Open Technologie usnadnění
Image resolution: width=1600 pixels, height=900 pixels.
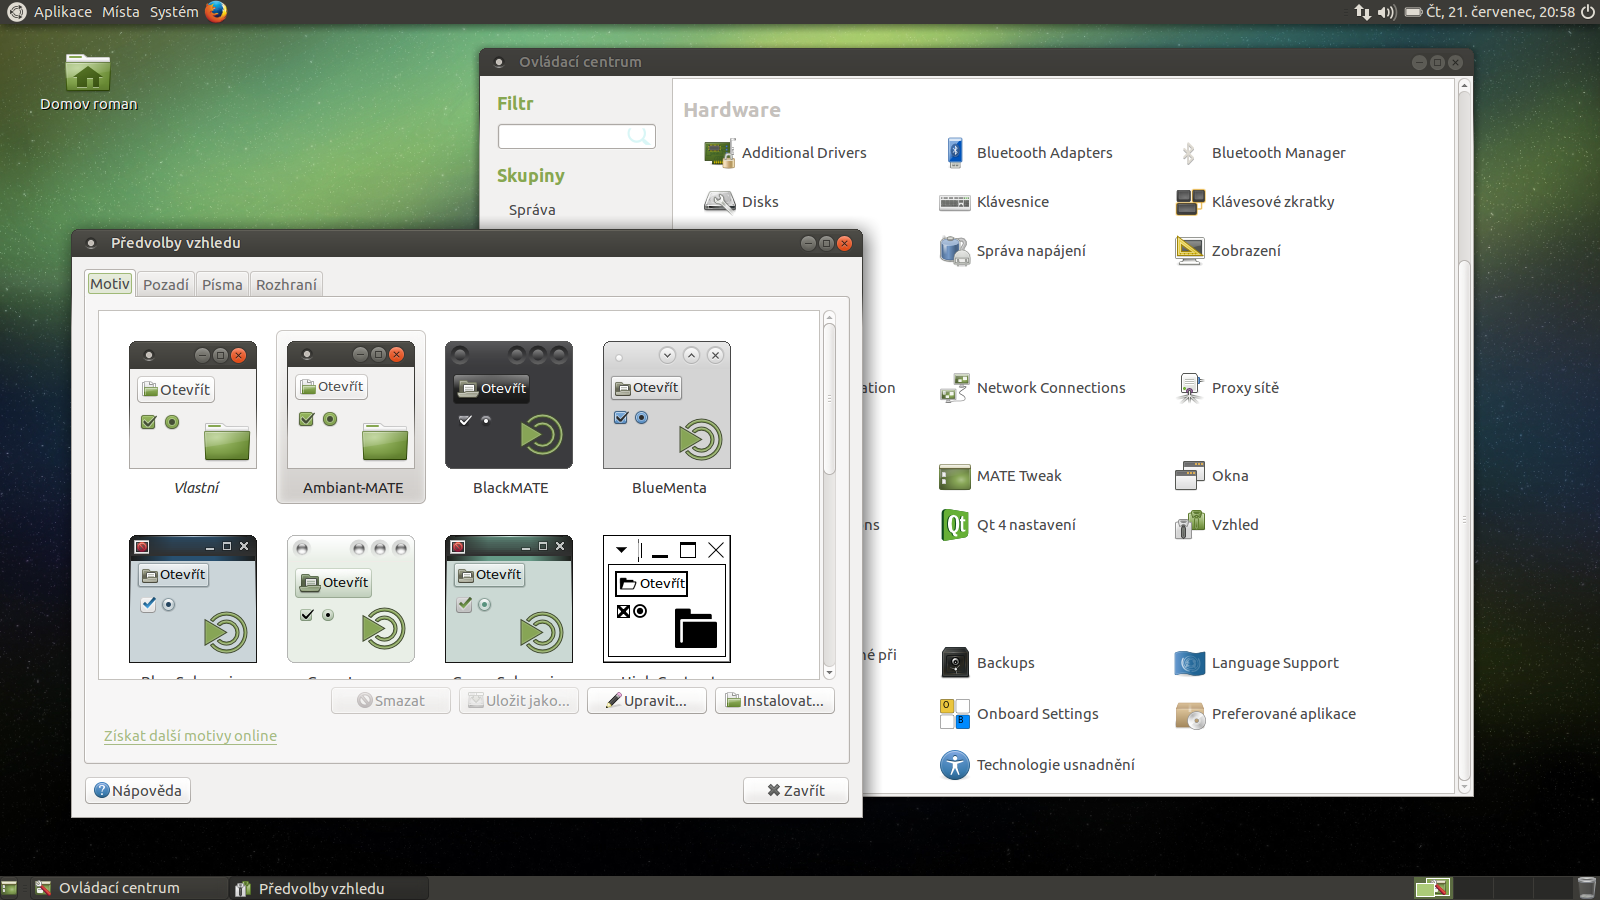(1056, 764)
